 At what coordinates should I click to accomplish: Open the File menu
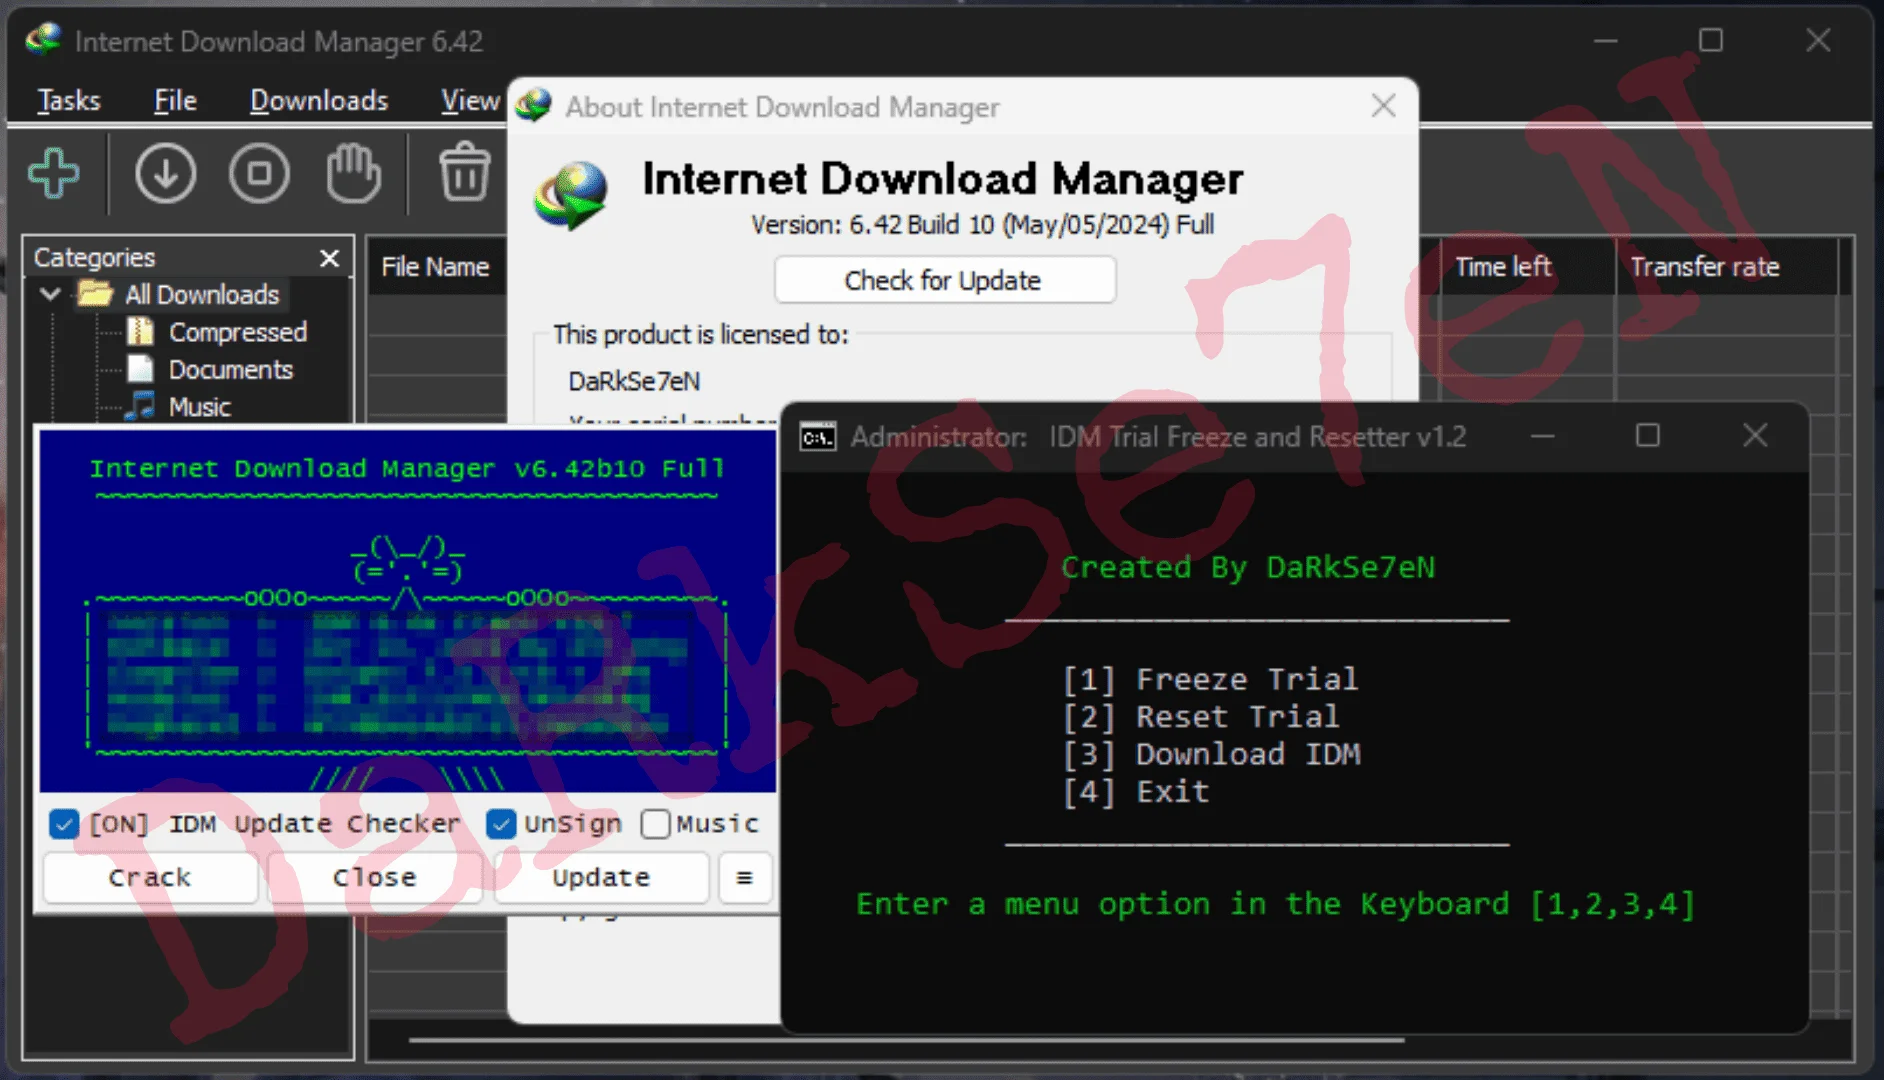(175, 100)
